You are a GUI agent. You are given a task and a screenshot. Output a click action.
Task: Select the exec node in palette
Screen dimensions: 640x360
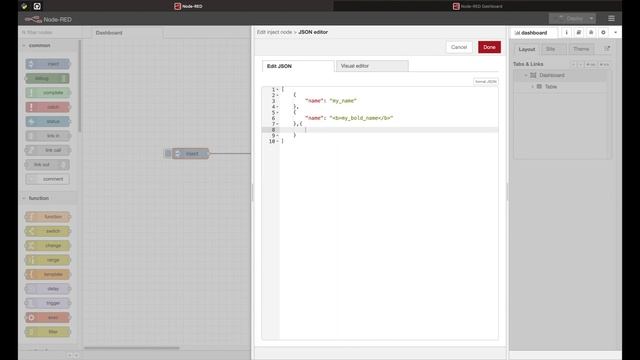click(48, 318)
